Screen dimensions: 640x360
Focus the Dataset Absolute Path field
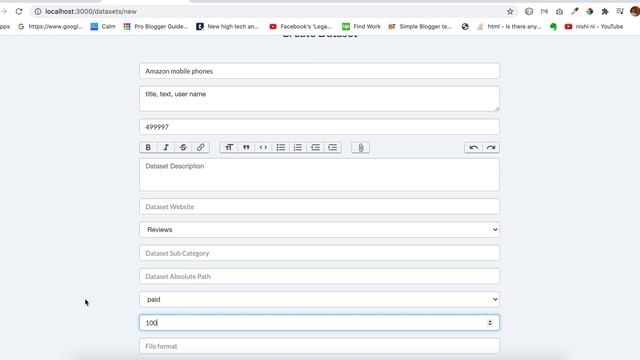pyautogui.click(x=319, y=276)
